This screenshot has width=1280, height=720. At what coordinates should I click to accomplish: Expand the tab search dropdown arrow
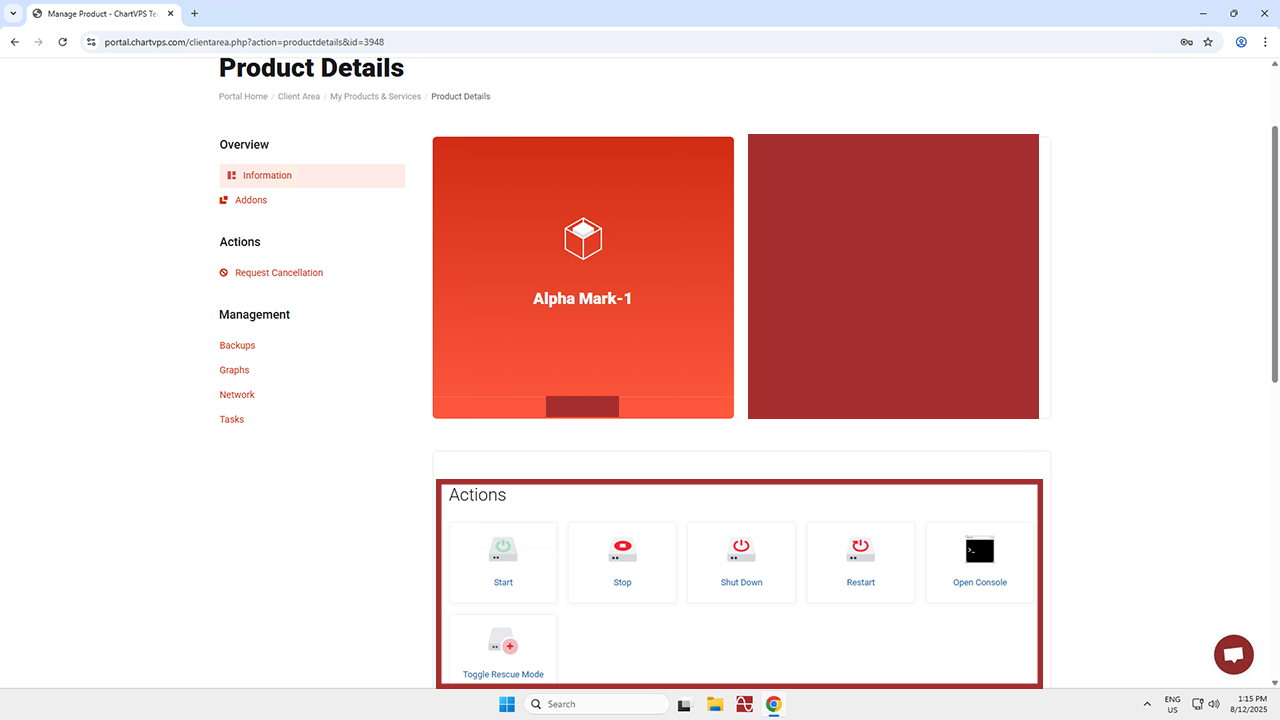(14, 14)
